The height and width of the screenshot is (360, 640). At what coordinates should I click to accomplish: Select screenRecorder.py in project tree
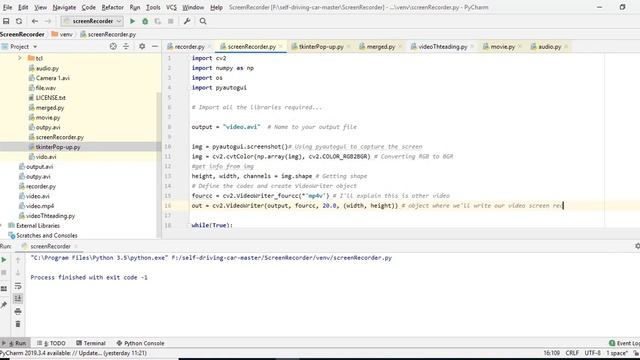coord(60,137)
